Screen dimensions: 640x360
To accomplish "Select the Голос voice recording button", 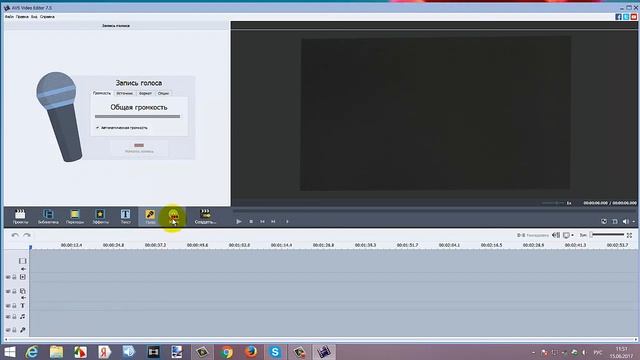I will point(150,217).
